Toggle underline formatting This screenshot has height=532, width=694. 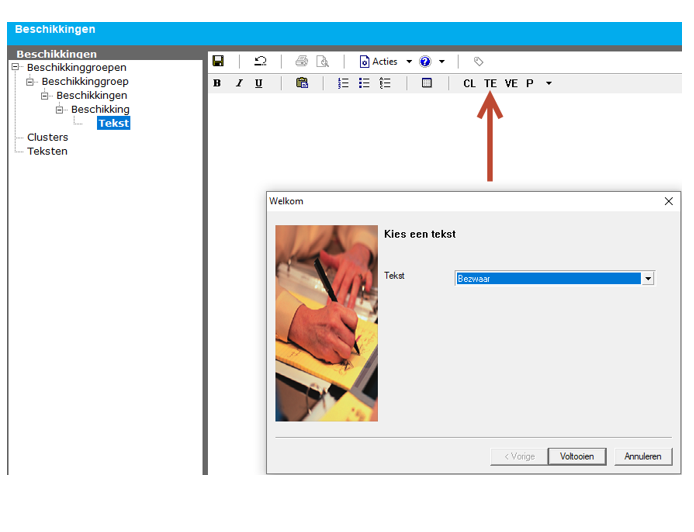point(259,83)
